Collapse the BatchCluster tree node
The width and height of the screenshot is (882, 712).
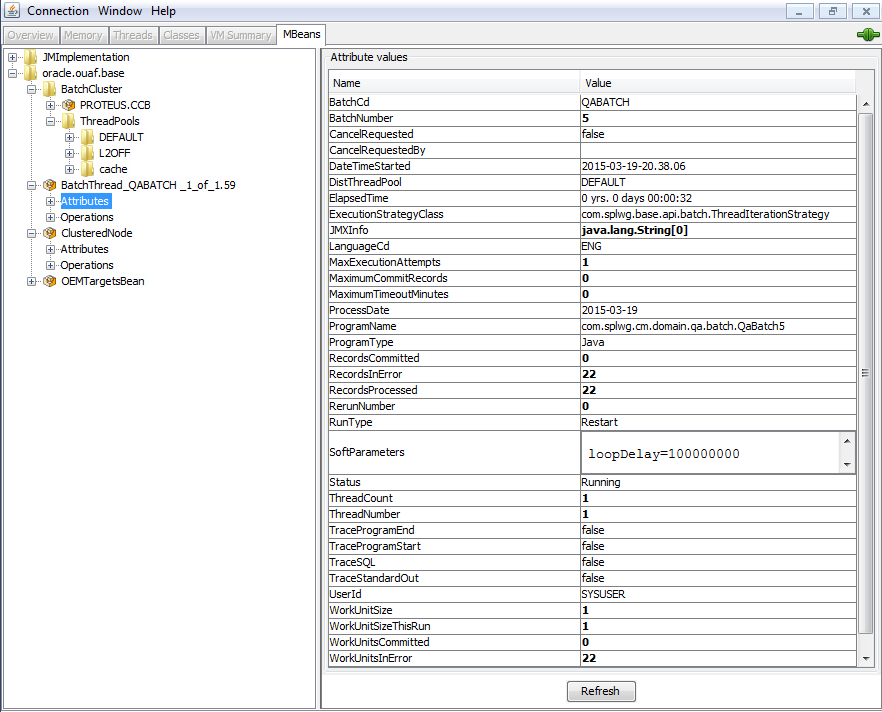point(30,89)
